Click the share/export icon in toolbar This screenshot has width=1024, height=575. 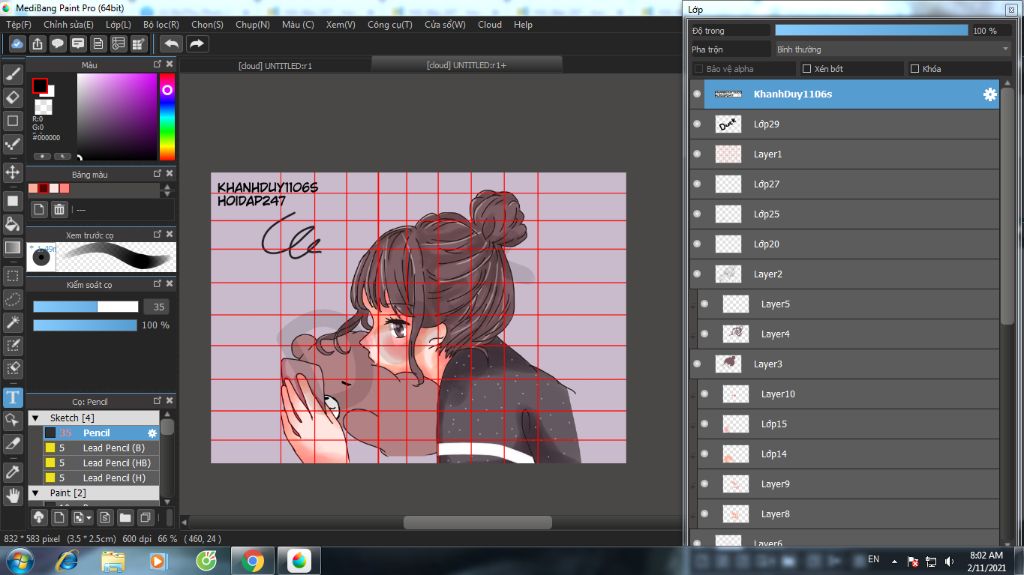click(37, 44)
